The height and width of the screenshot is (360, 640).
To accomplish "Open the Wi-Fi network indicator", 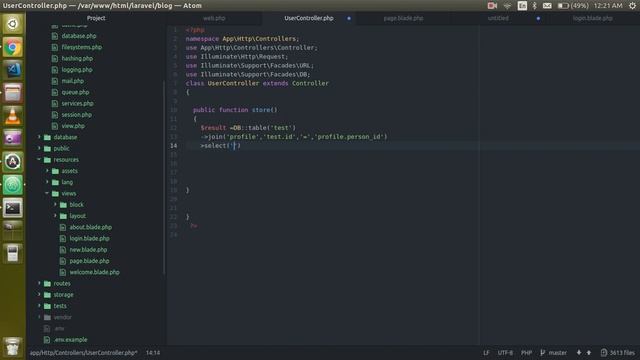I will click(x=507, y=6).
